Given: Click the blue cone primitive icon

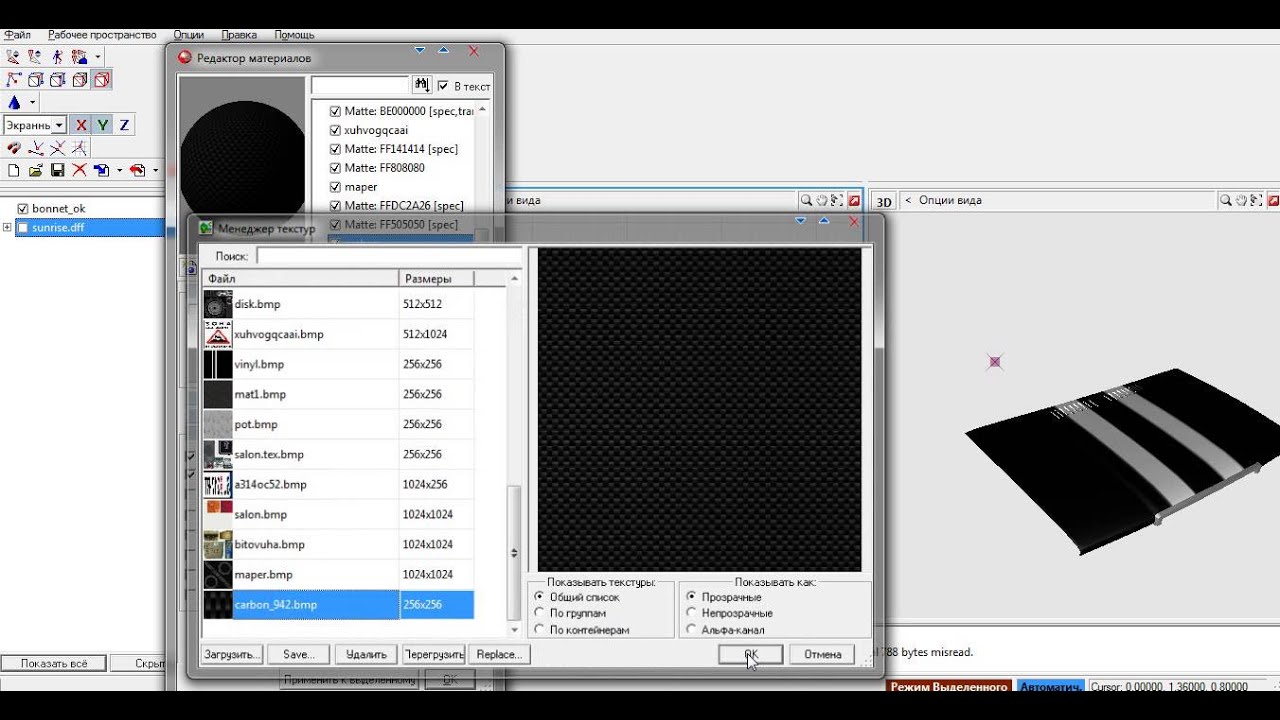Looking at the screenshot, I should pos(14,102).
